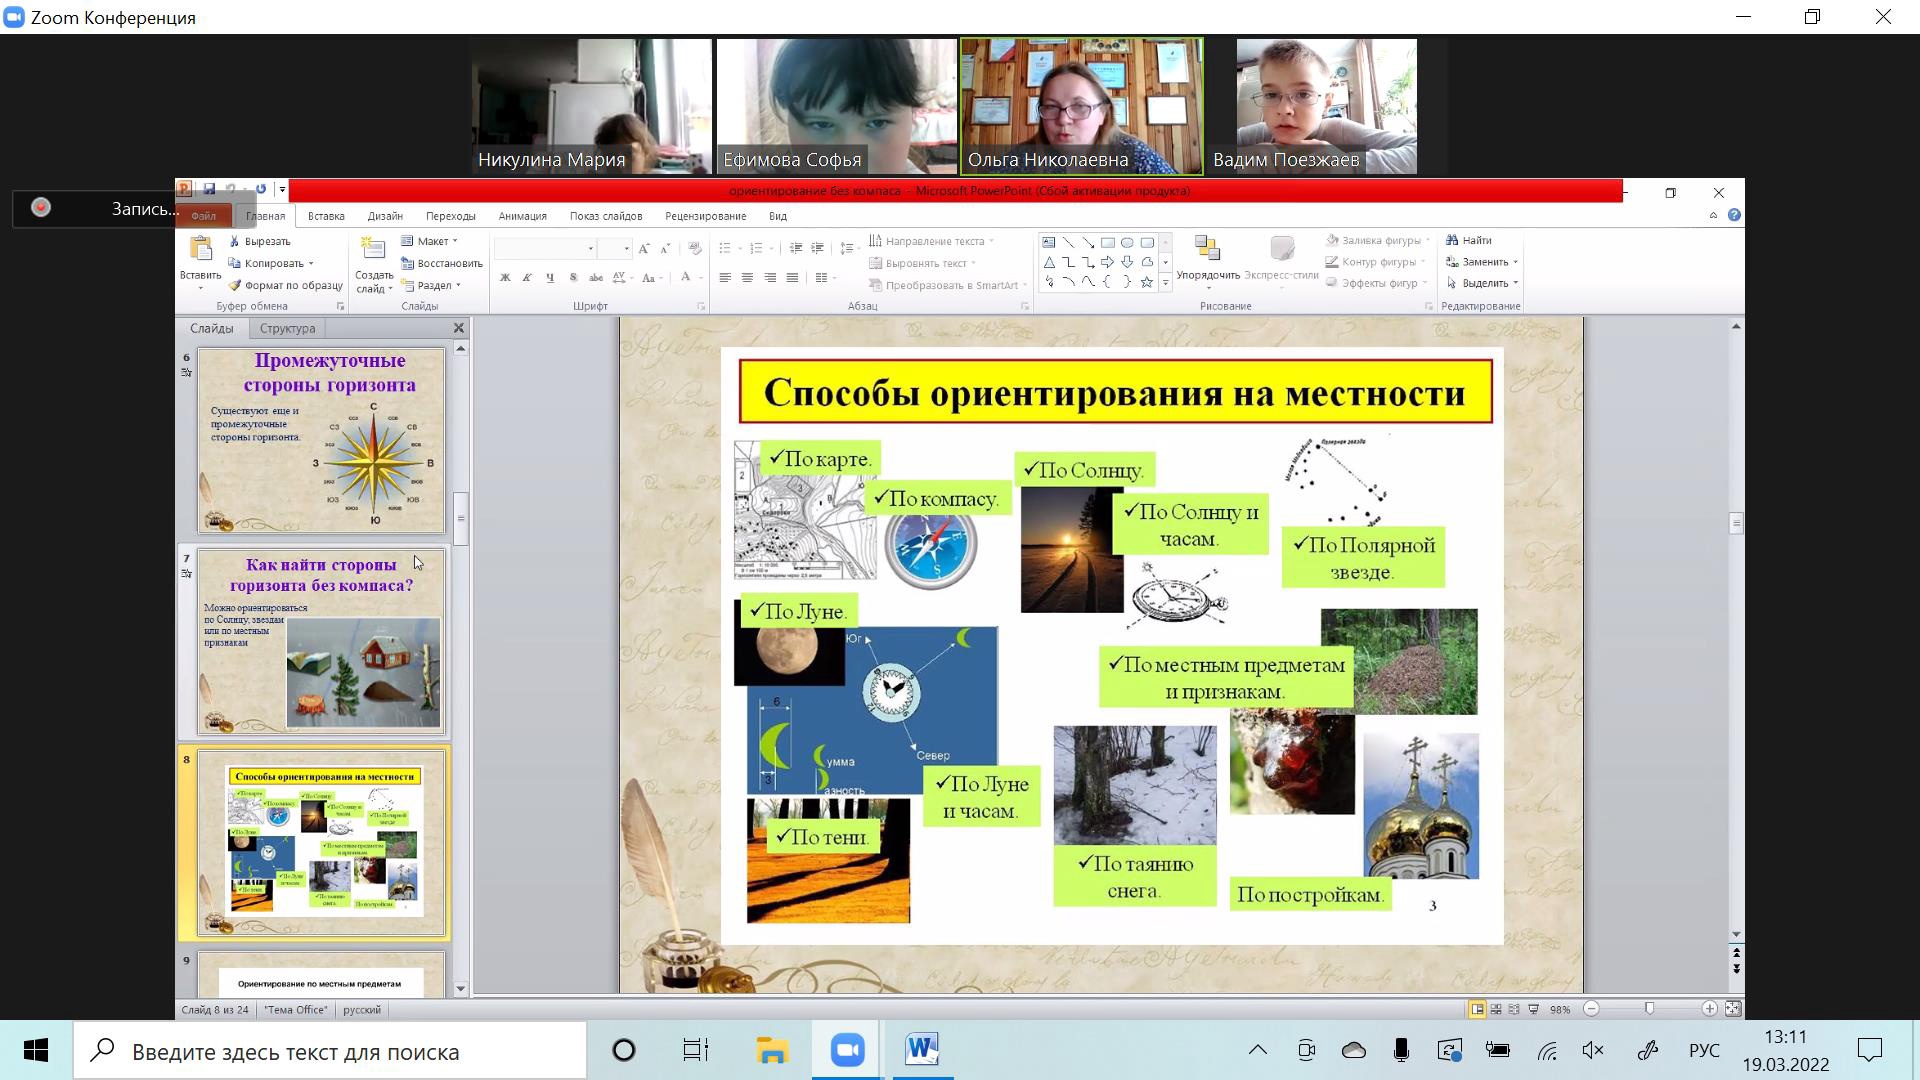Click the Paste (Вставить) clipboard icon

[x=200, y=249]
